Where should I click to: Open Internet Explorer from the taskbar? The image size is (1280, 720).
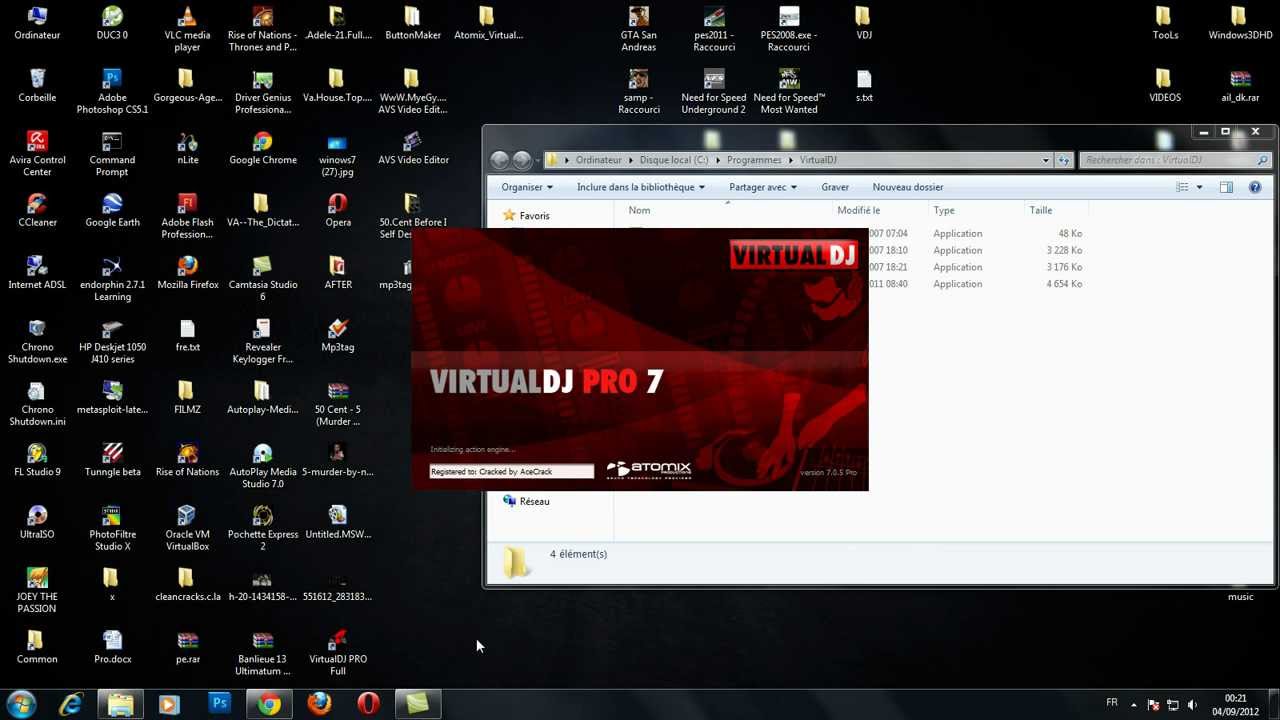pyautogui.click(x=70, y=704)
